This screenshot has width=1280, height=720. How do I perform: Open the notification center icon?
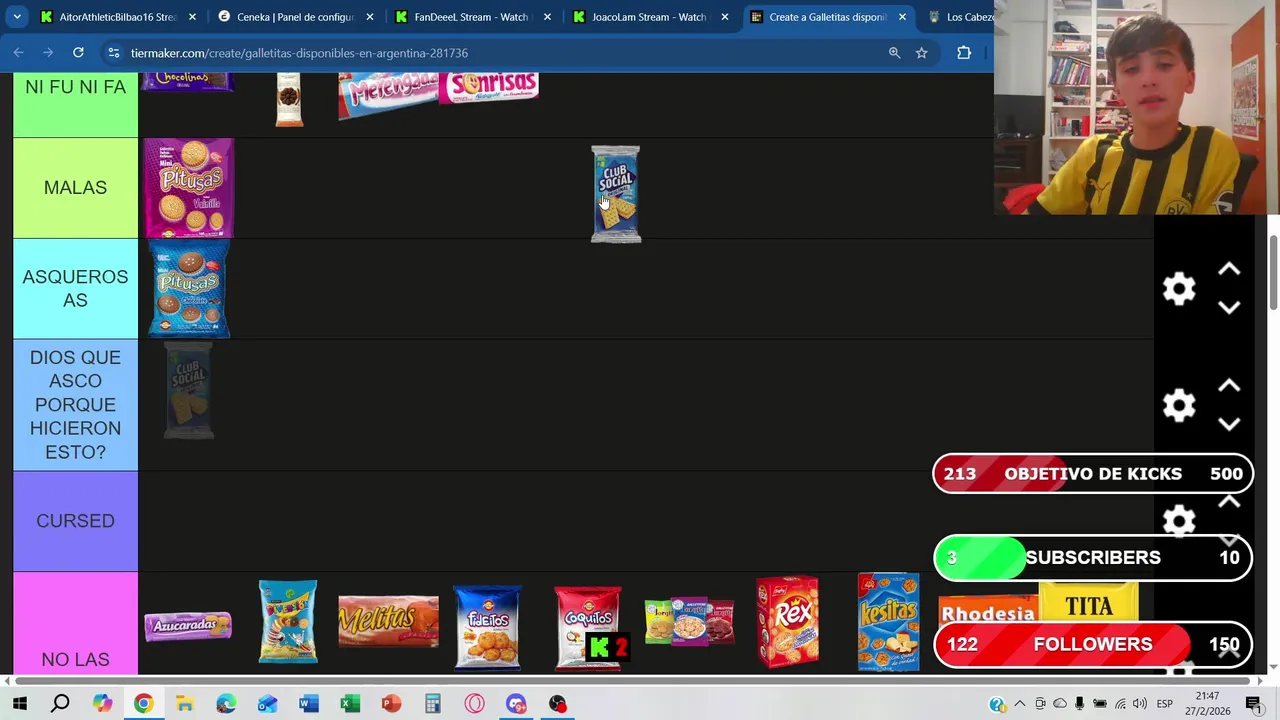(x=1253, y=704)
